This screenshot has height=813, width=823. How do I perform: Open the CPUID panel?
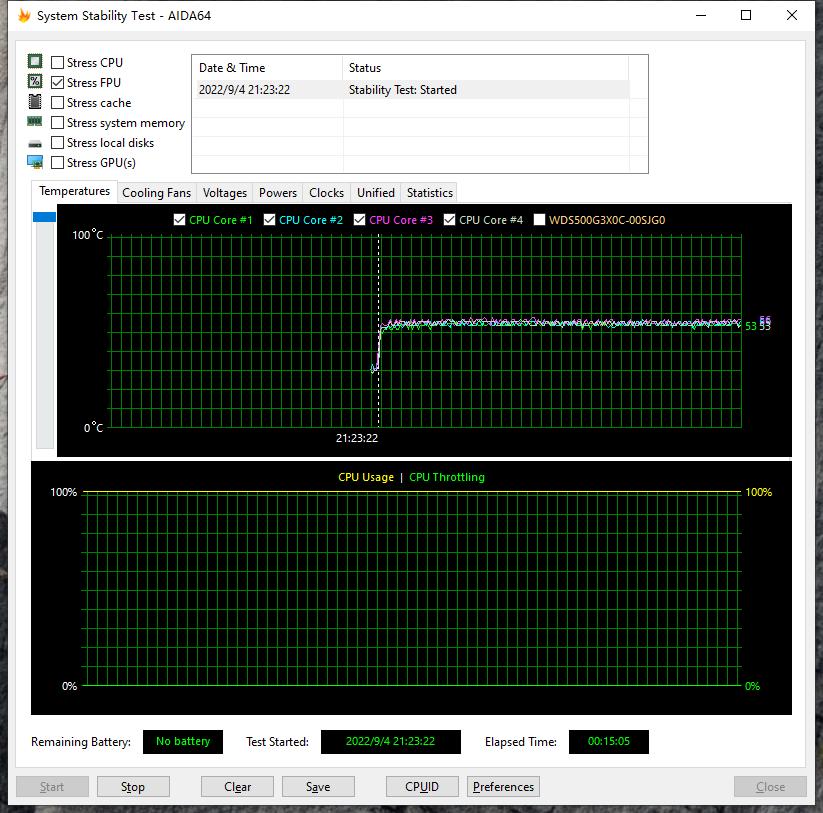[x=421, y=787]
